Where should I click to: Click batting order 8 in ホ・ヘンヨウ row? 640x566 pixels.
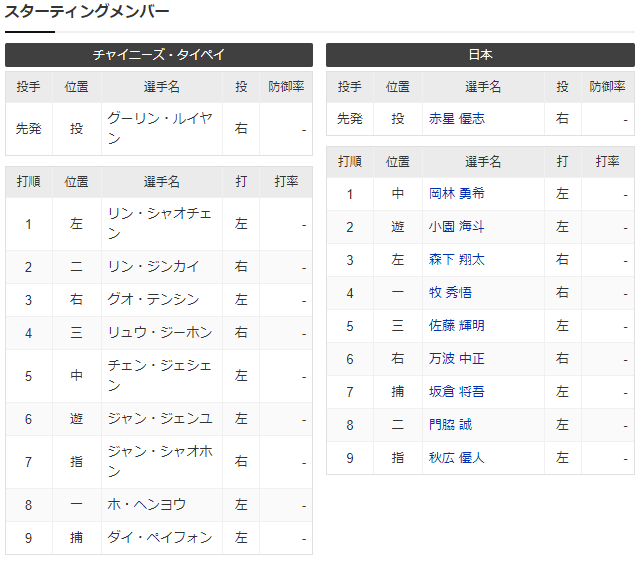point(28,505)
